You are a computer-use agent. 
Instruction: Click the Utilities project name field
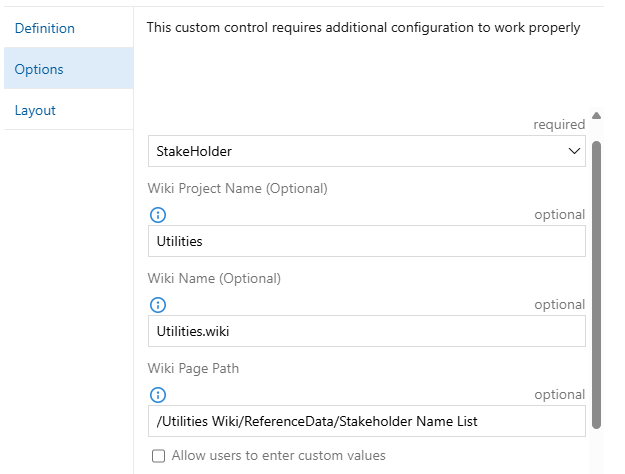tap(366, 241)
